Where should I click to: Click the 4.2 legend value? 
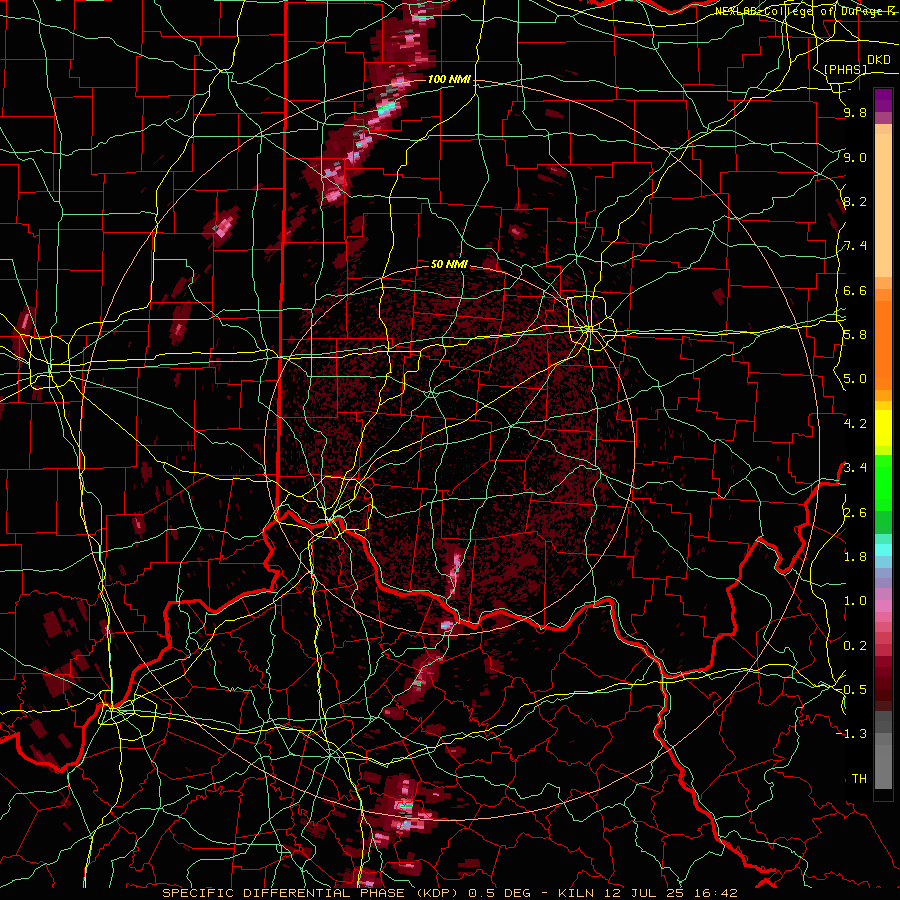[x=855, y=424]
